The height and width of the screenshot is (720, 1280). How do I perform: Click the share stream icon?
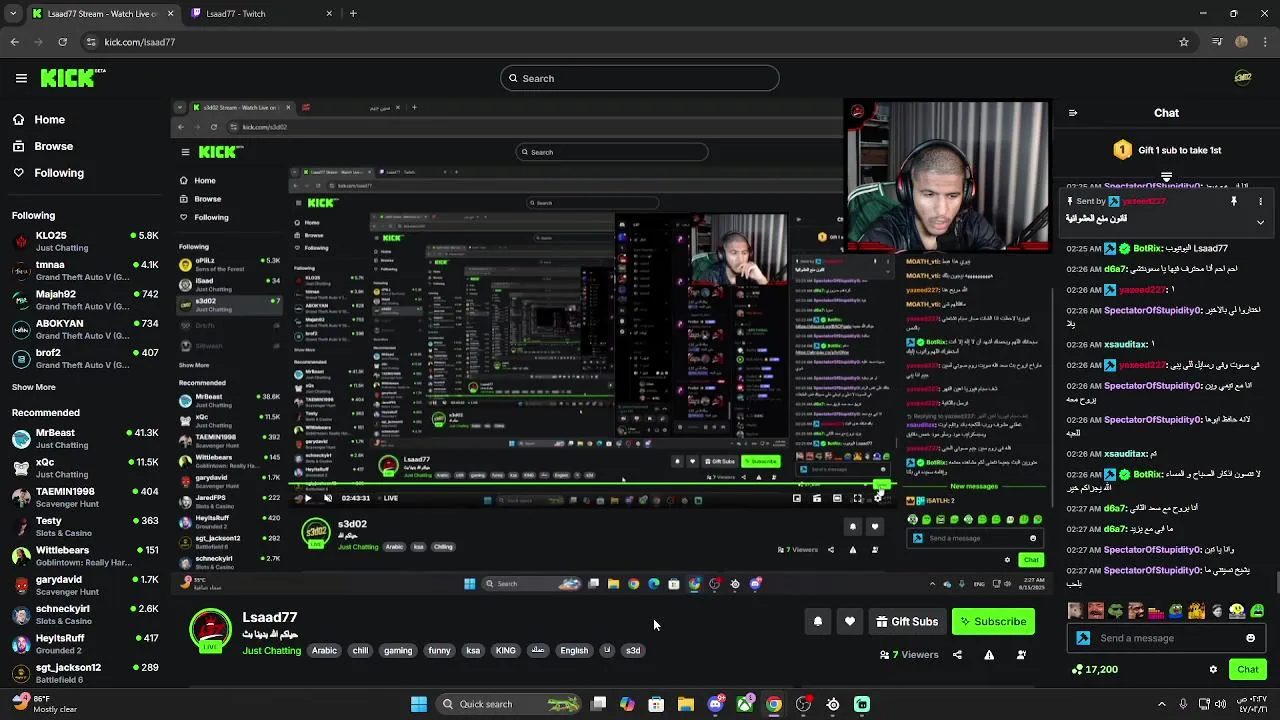[957, 655]
